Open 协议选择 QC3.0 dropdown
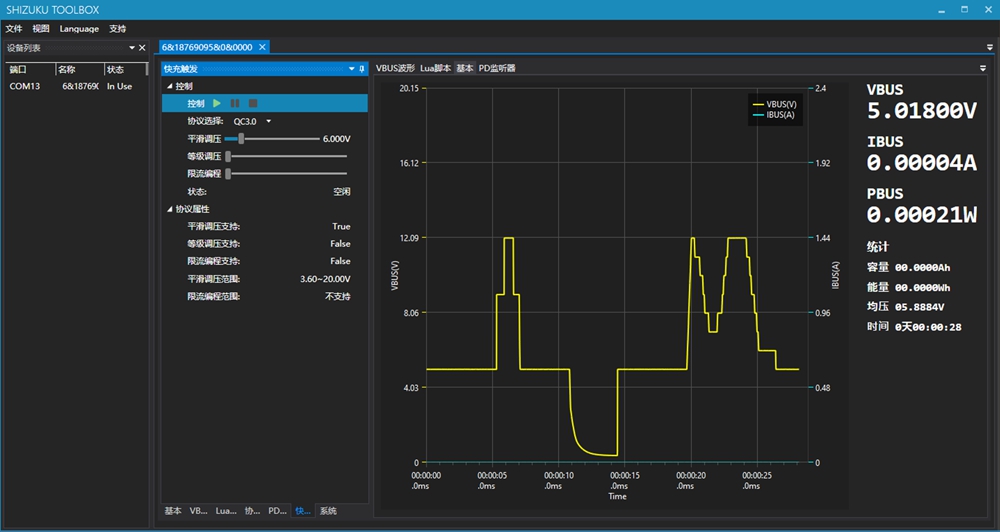Image resolution: width=1000 pixels, height=532 pixels. tap(268, 121)
